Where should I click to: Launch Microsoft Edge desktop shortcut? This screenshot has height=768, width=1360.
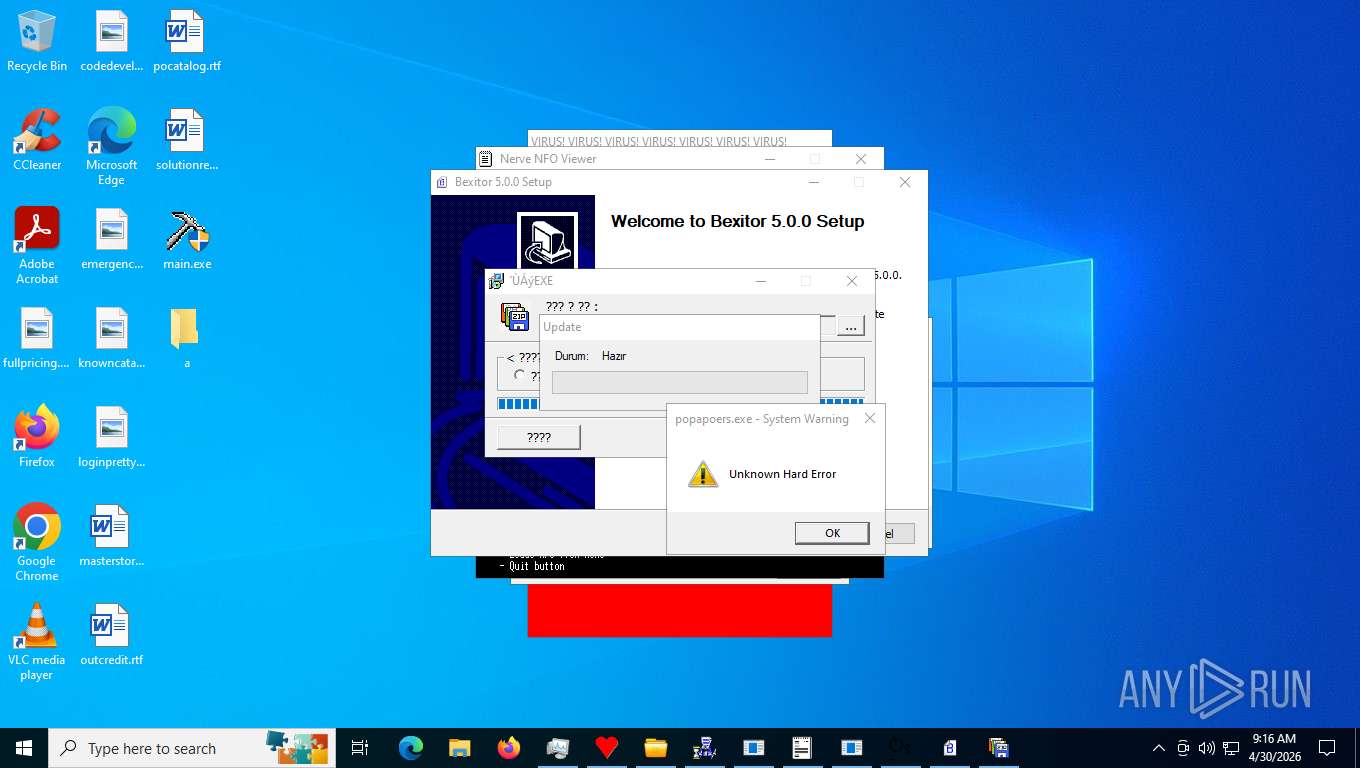tap(111, 146)
